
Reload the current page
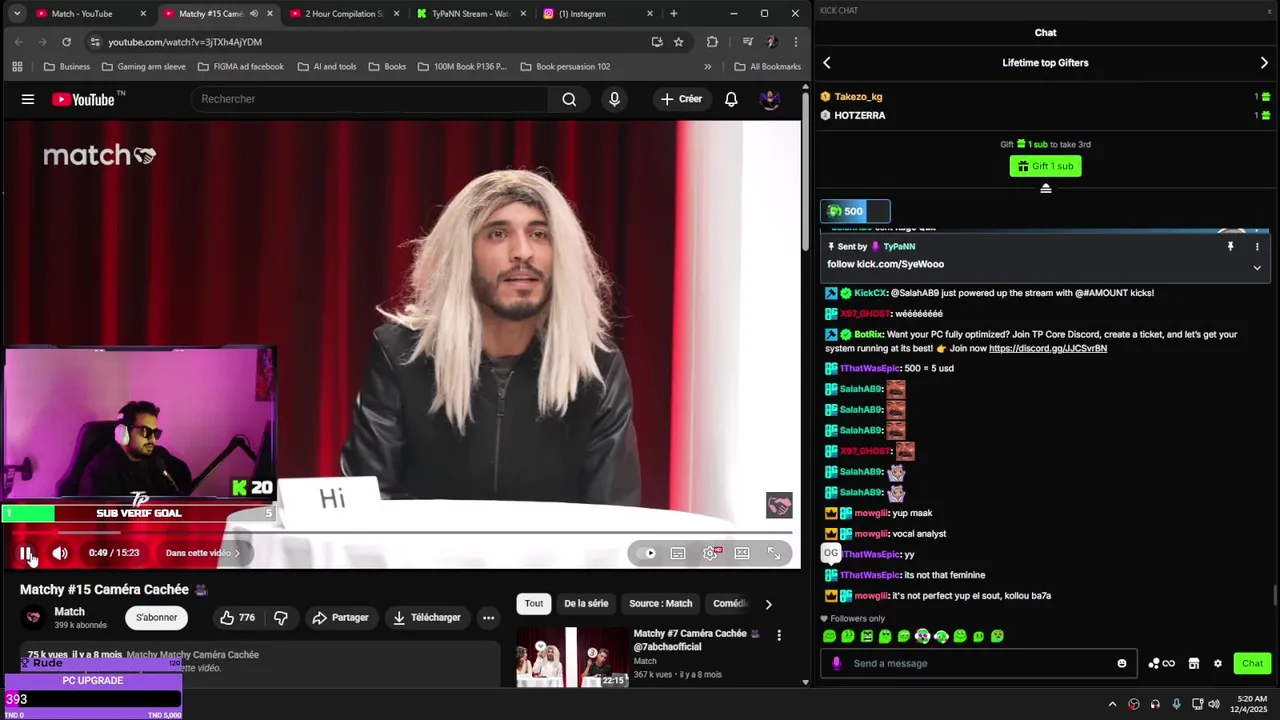[66, 42]
